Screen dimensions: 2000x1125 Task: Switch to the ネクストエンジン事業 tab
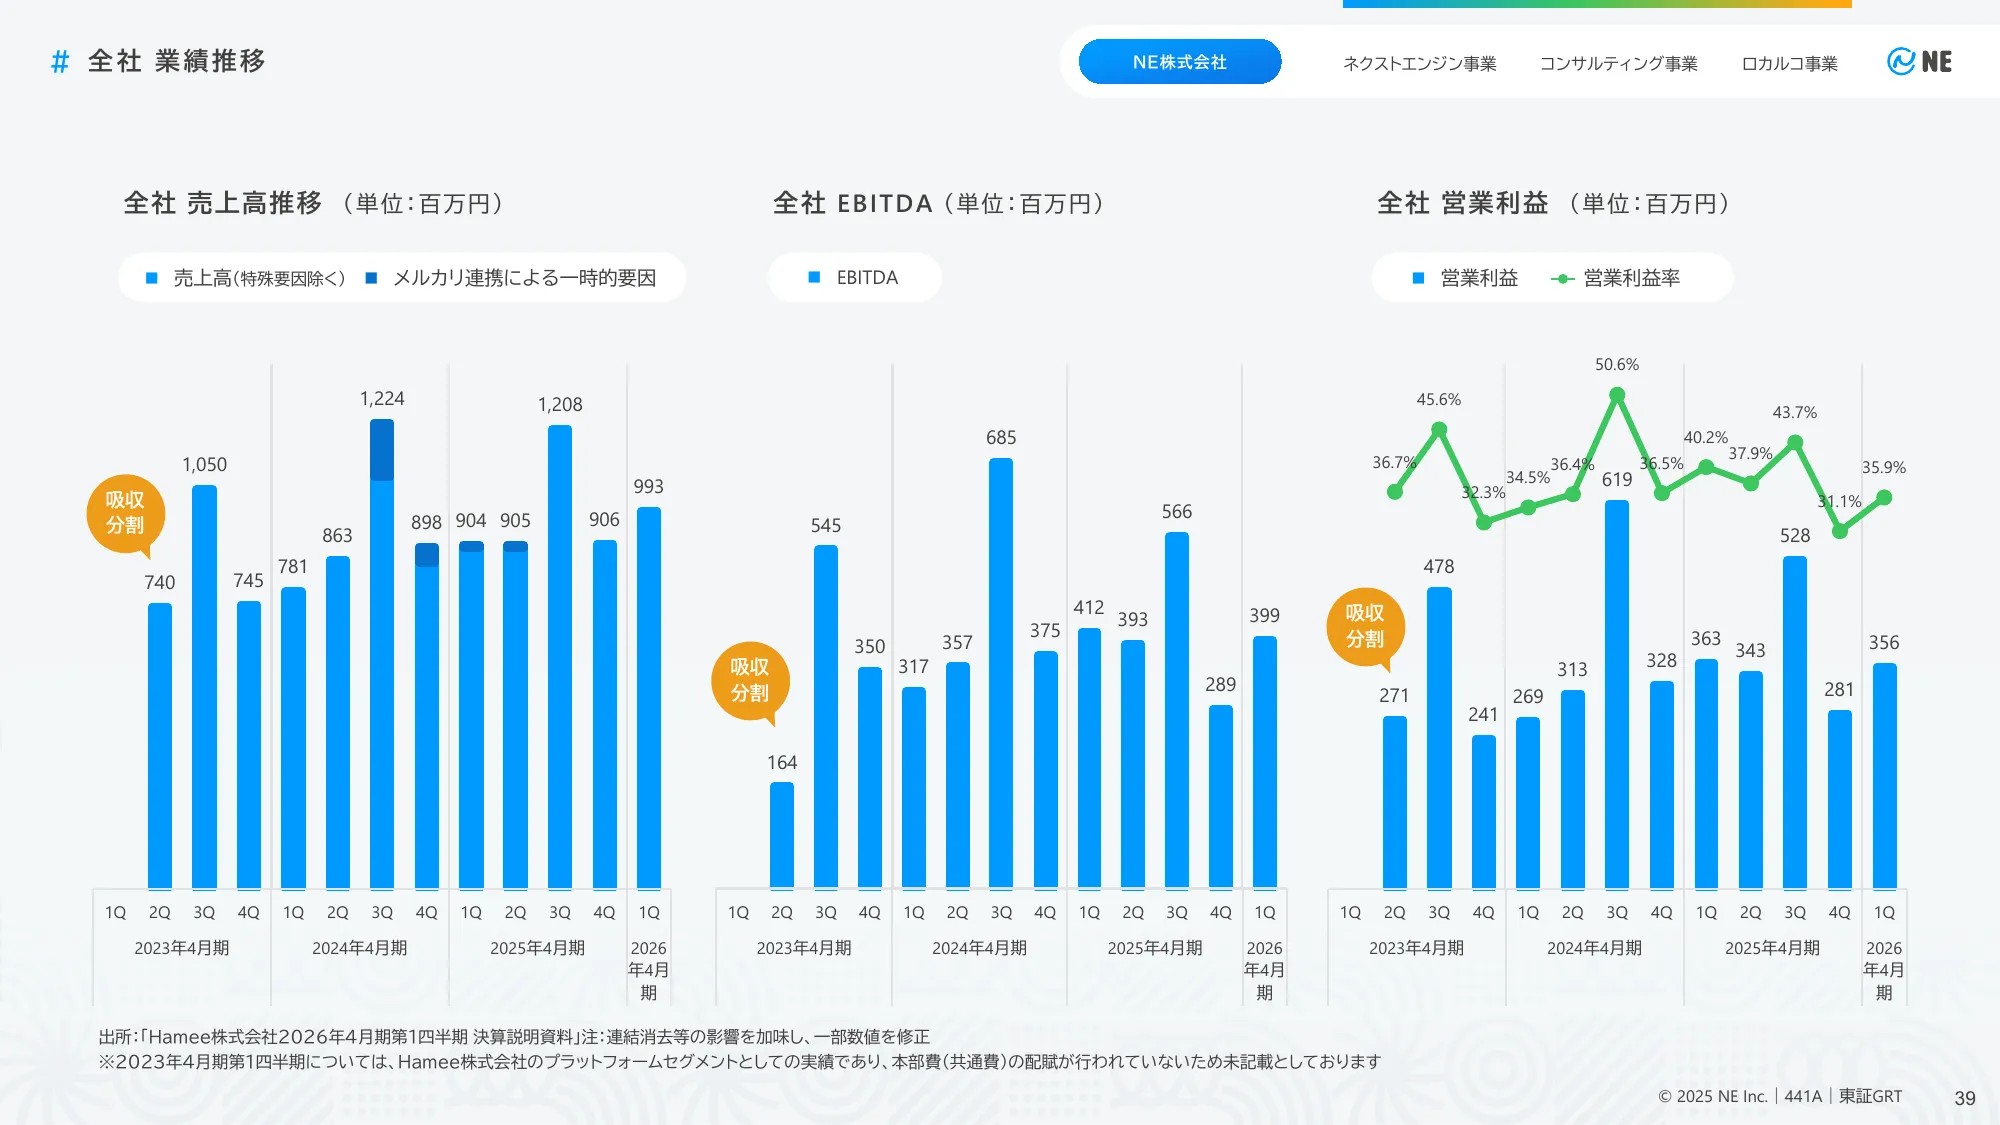tap(1420, 63)
